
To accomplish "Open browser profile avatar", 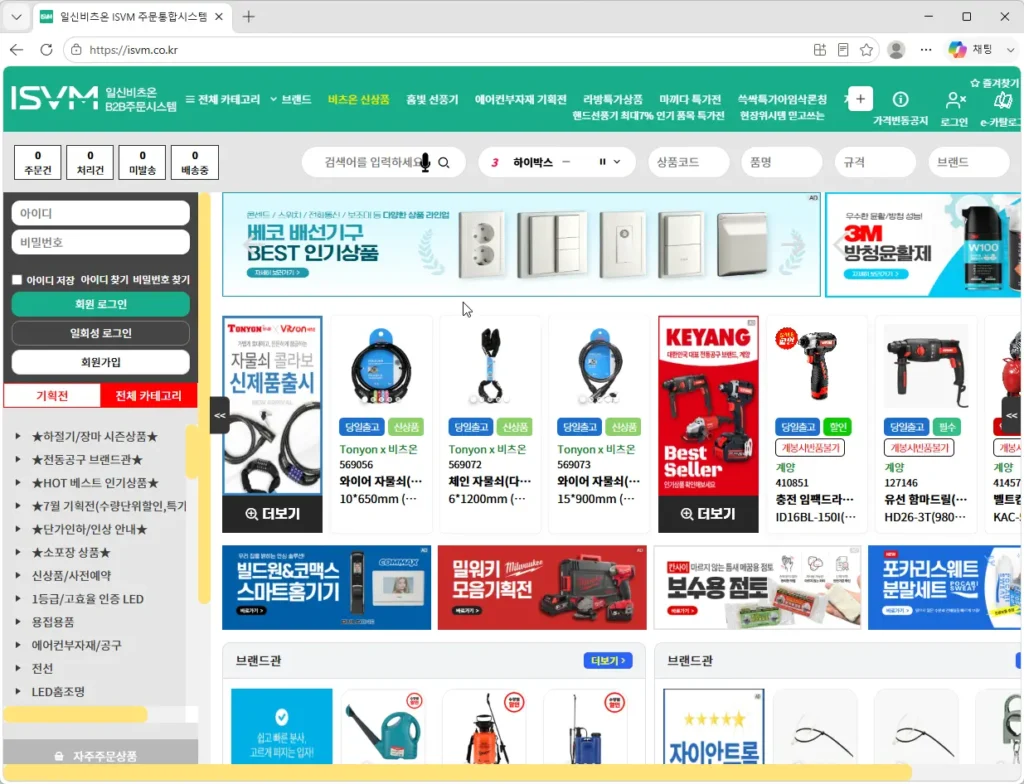I will point(896,50).
